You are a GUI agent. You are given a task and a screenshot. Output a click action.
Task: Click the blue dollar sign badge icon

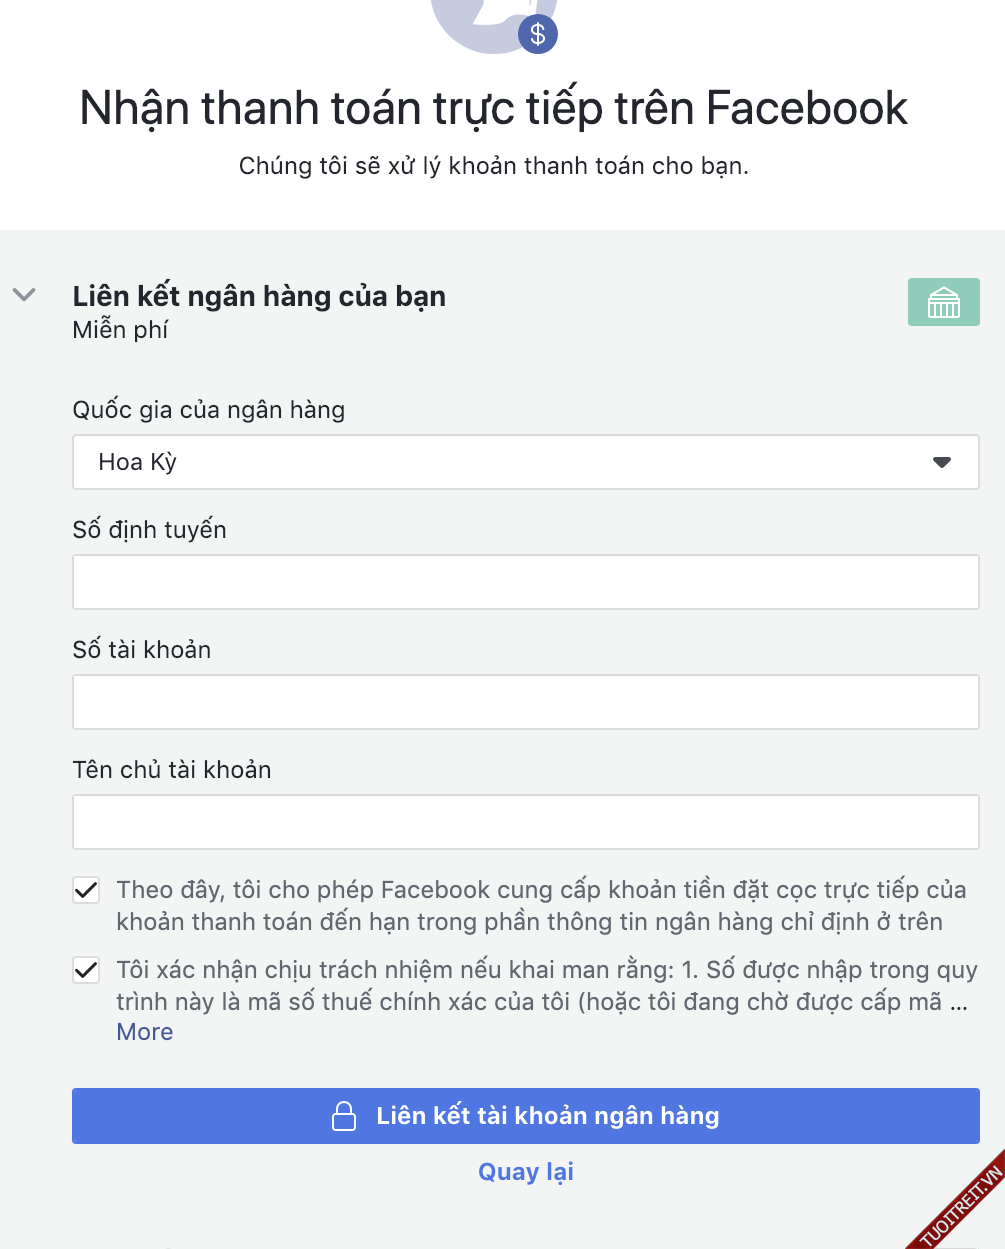tap(538, 35)
